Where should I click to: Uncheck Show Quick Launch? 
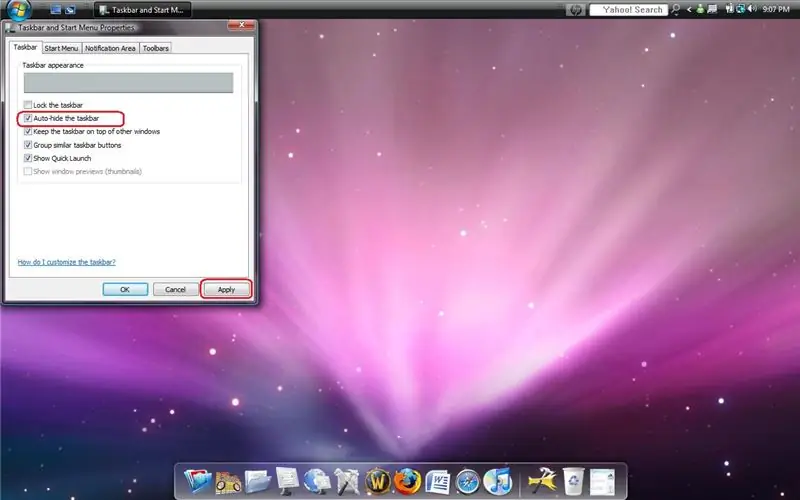coord(28,158)
